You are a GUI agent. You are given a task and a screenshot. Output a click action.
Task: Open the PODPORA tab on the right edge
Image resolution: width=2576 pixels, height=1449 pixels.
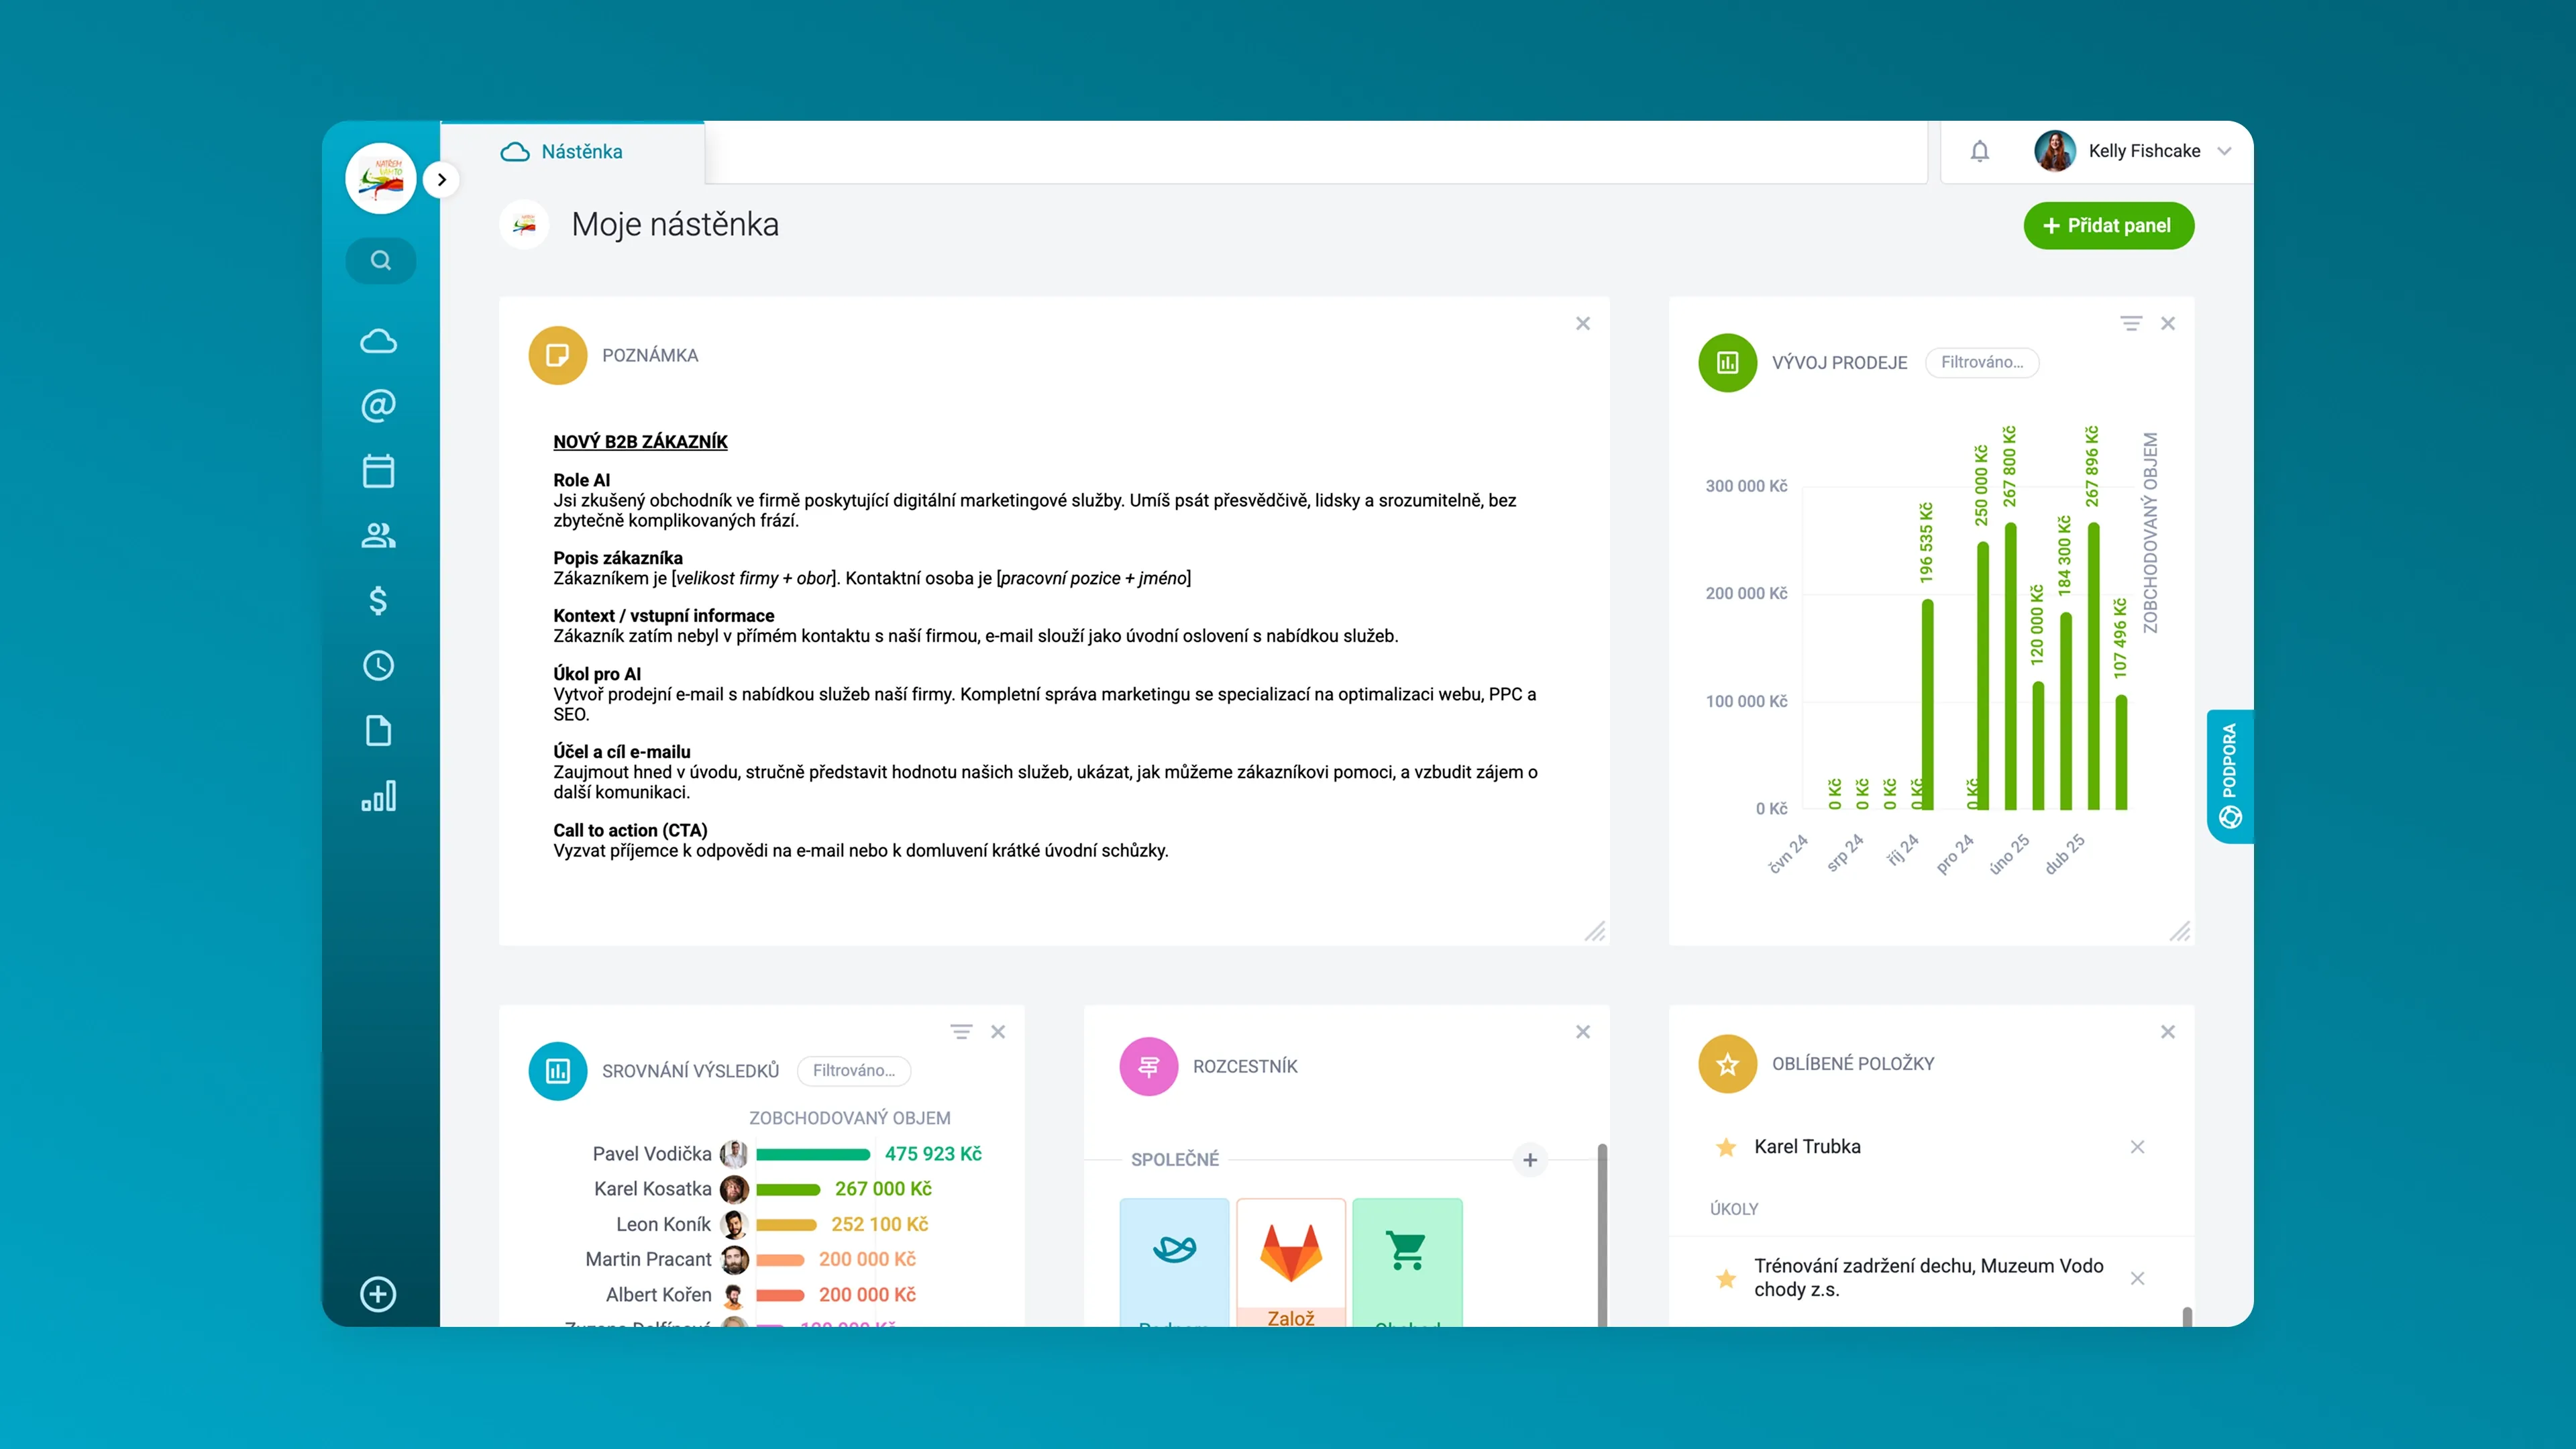click(x=2230, y=774)
